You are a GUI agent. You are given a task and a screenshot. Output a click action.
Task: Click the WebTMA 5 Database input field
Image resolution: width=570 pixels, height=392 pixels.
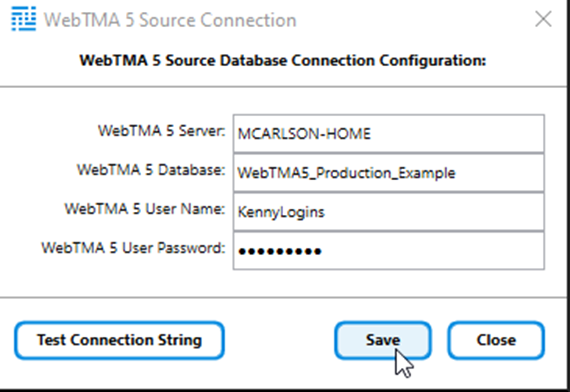pos(389,173)
